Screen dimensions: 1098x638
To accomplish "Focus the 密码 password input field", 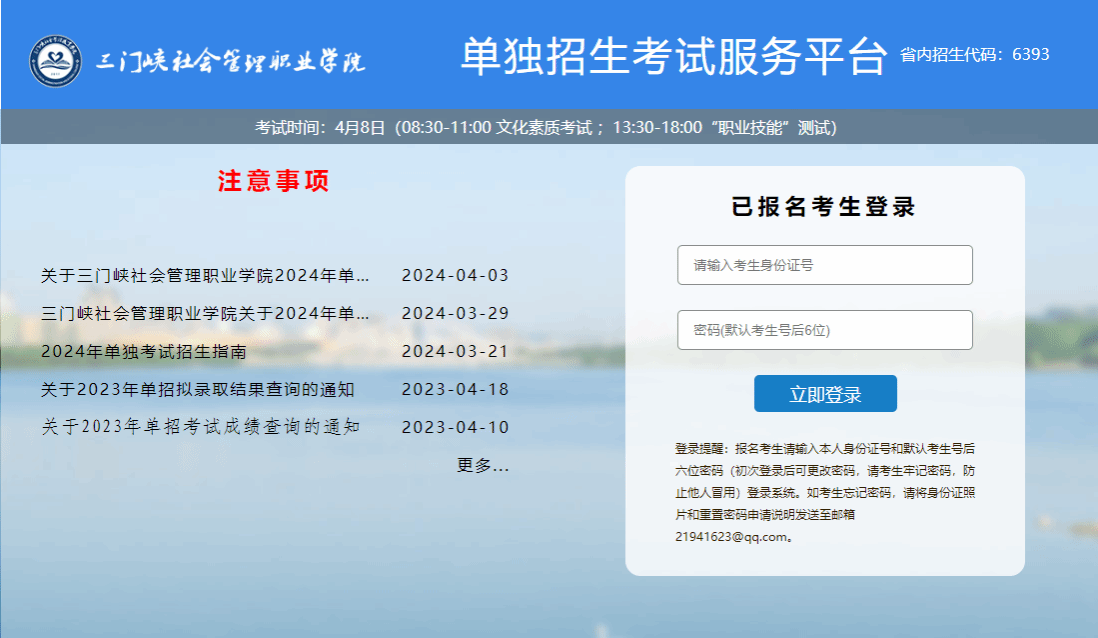I will (824, 330).
